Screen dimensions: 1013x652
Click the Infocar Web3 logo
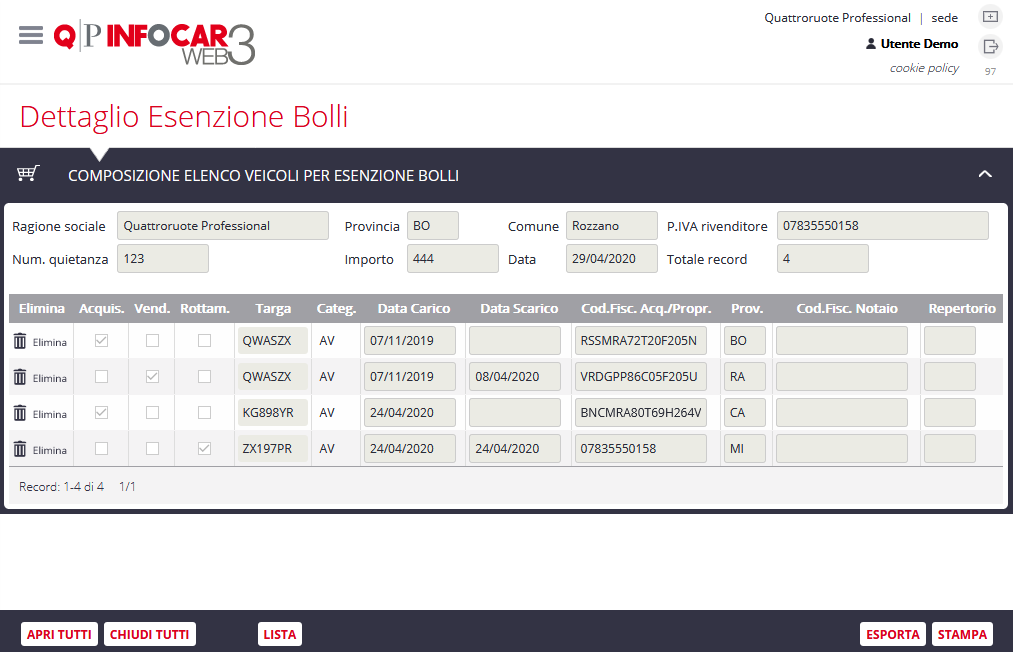coord(155,43)
